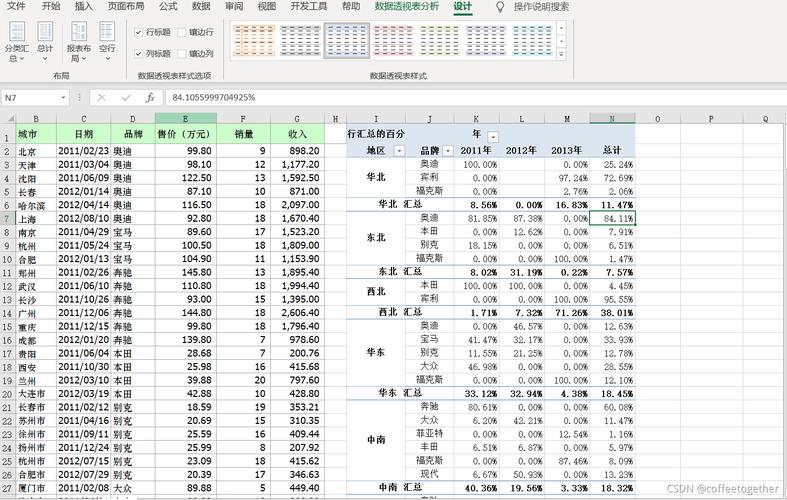Click the 城市 header cell

click(x=36, y=134)
